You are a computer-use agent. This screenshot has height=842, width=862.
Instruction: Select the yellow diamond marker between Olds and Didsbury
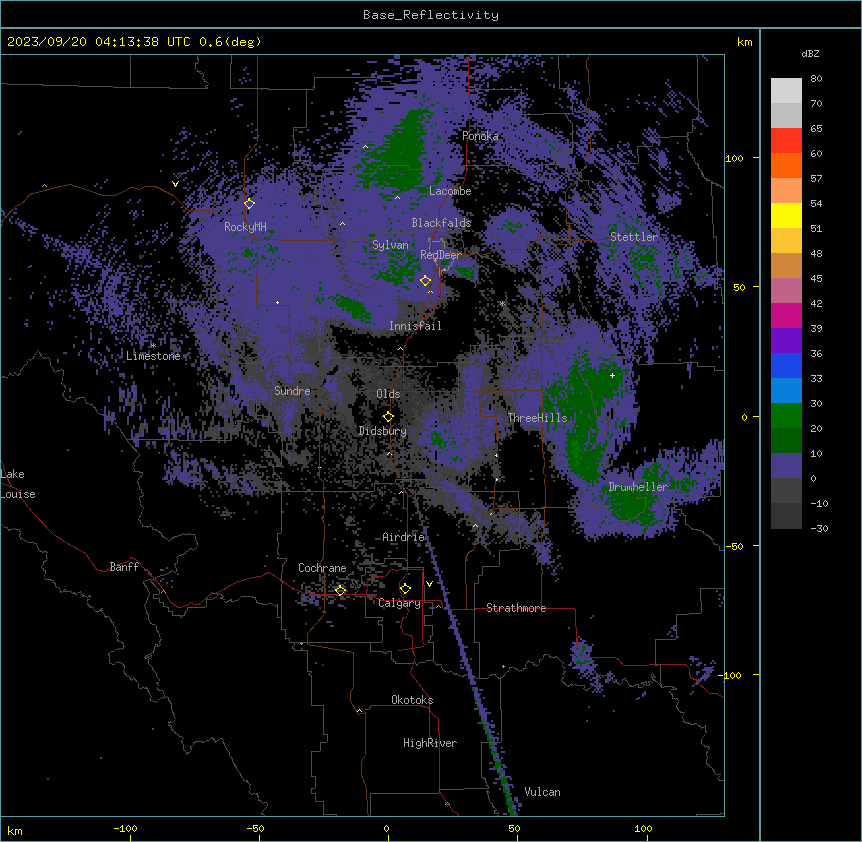pyautogui.click(x=388, y=416)
